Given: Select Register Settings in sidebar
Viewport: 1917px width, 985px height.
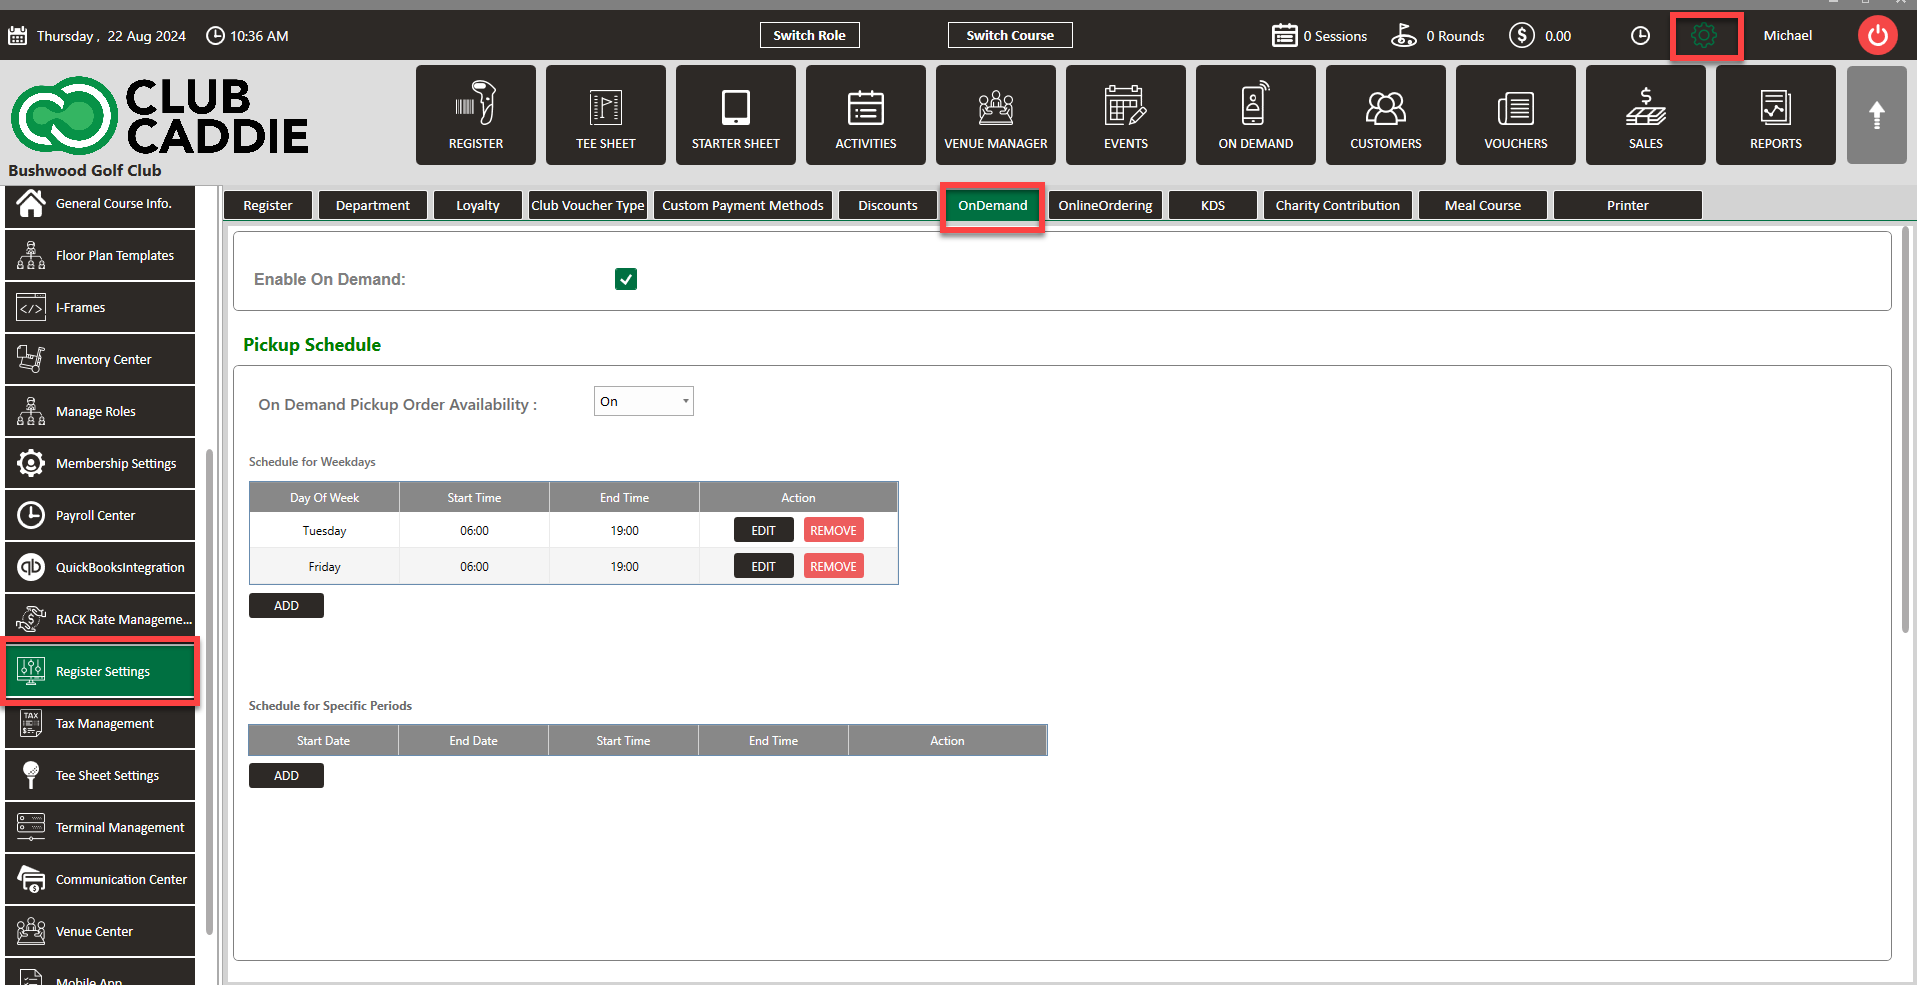Looking at the screenshot, I should (100, 672).
